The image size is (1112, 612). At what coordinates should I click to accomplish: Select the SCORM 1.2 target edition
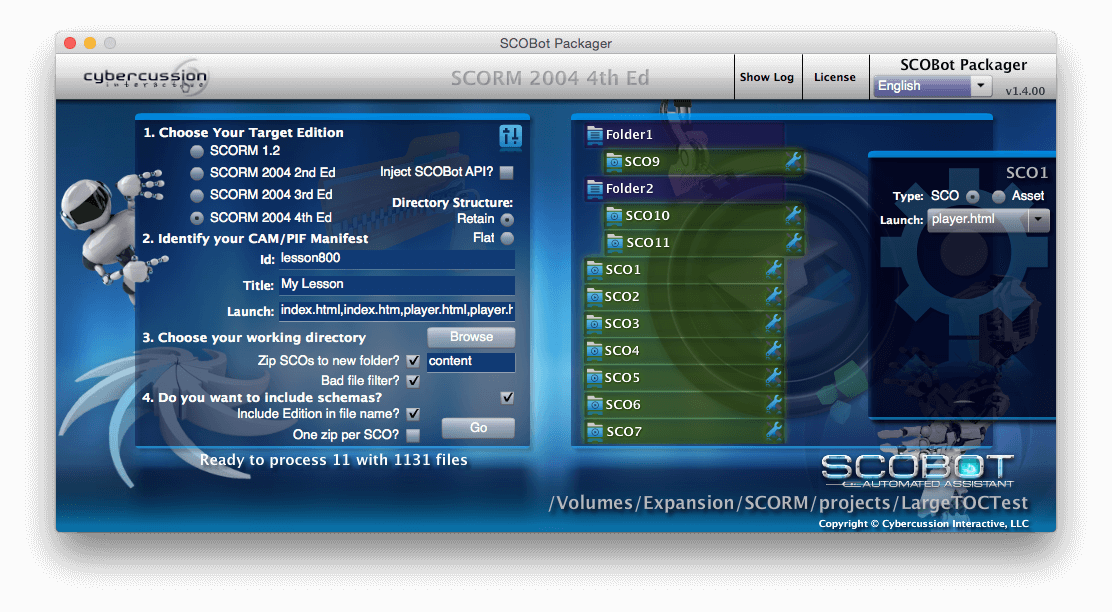pos(196,152)
